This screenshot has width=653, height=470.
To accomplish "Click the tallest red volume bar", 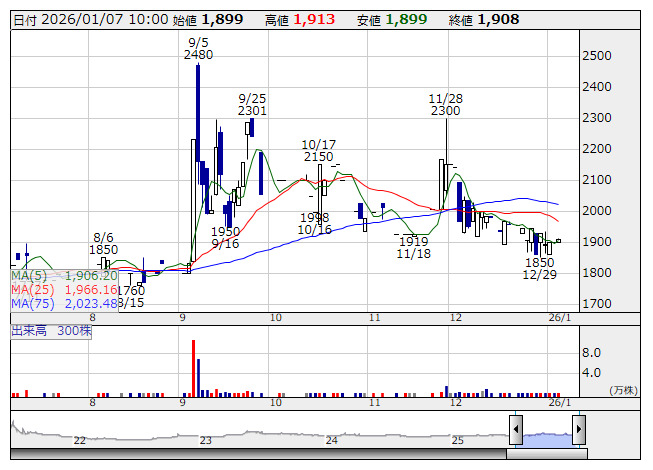I will click(192, 368).
